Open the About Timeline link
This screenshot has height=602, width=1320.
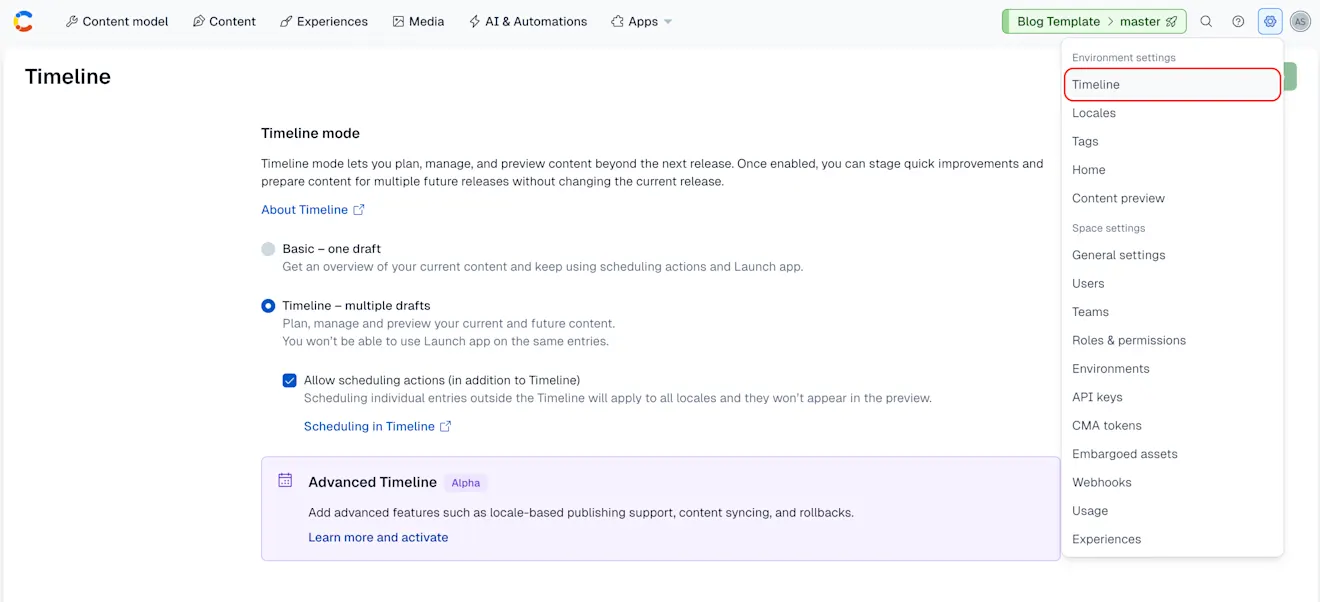(x=304, y=210)
